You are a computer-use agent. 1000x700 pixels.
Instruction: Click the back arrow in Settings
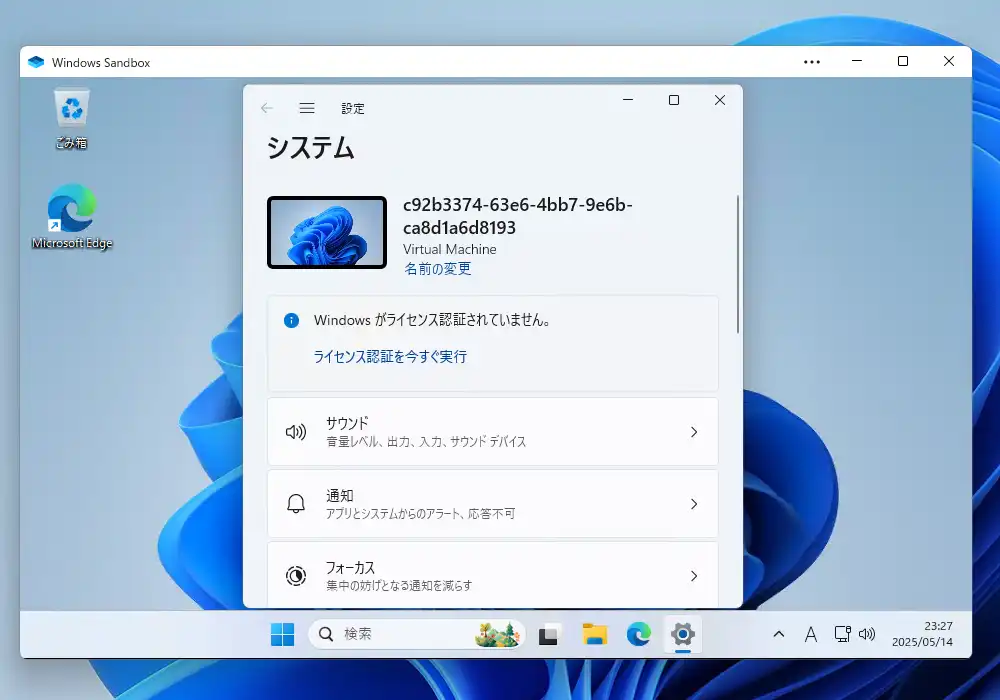267,108
